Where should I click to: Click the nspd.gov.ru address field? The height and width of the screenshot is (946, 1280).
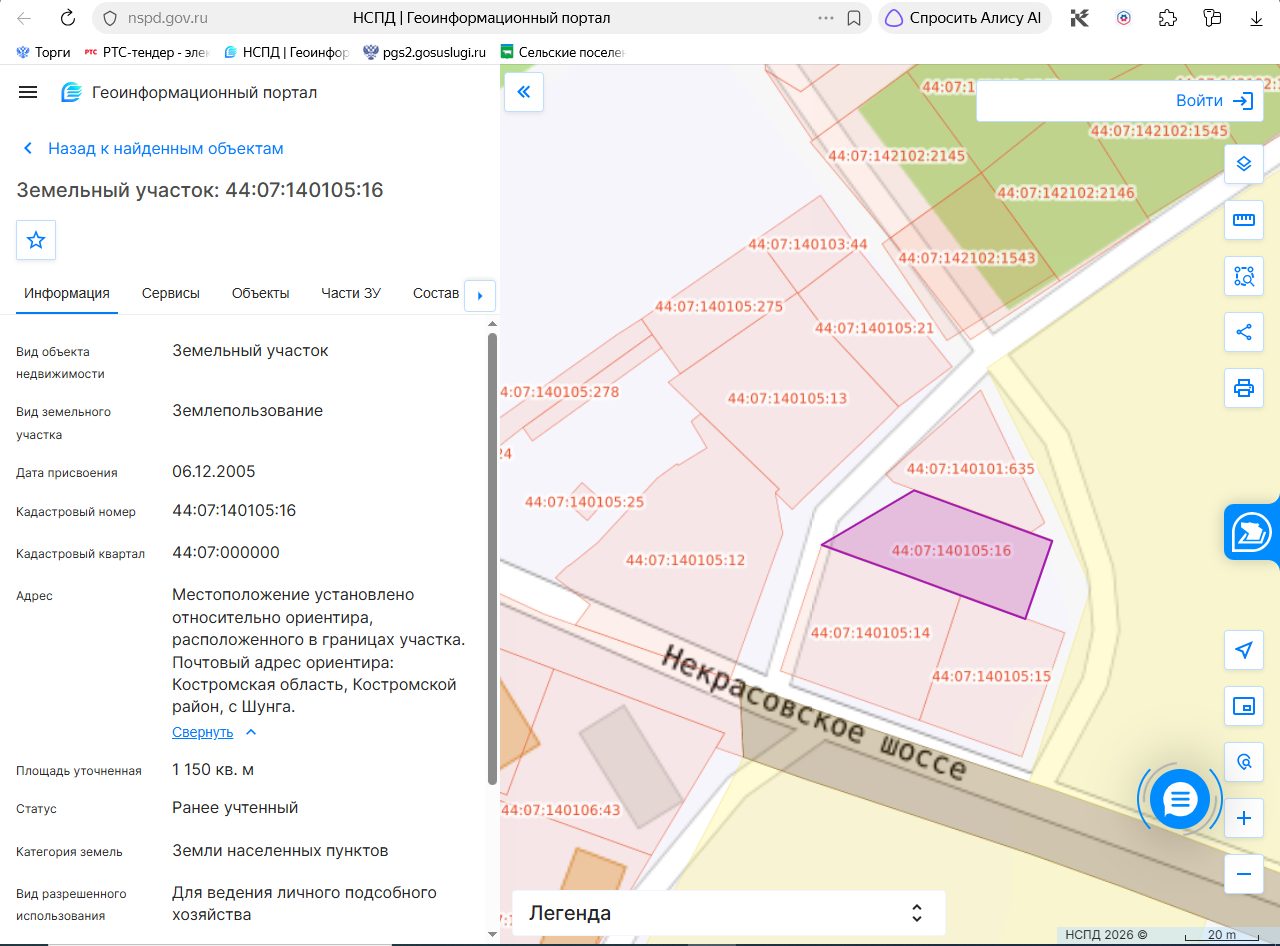[x=168, y=18]
